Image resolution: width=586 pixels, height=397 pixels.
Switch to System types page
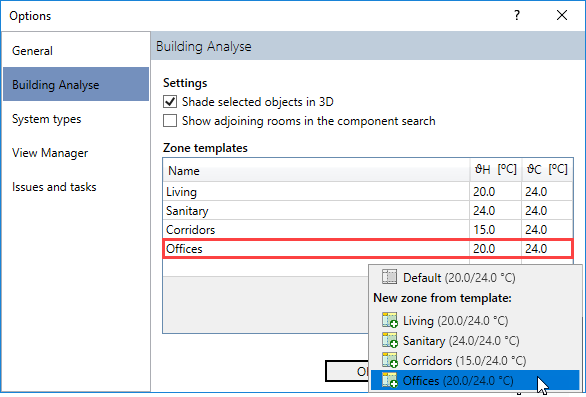pyautogui.click(x=76, y=119)
